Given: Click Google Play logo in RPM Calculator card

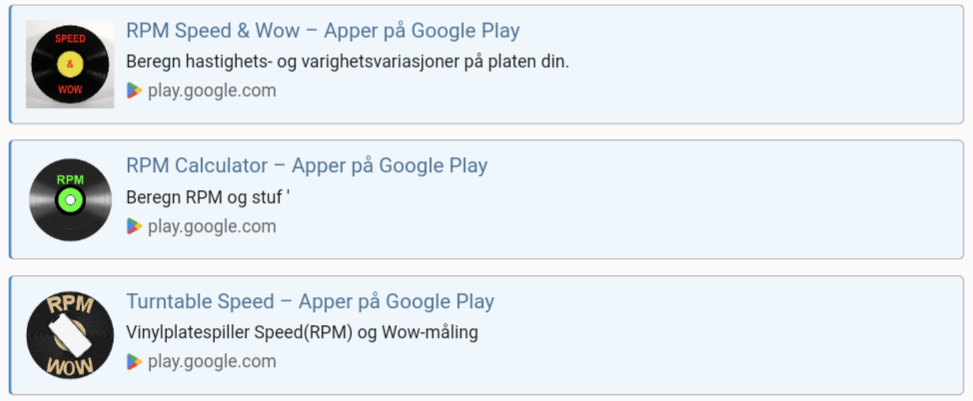Looking at the screenshot, I should (134, 227).
